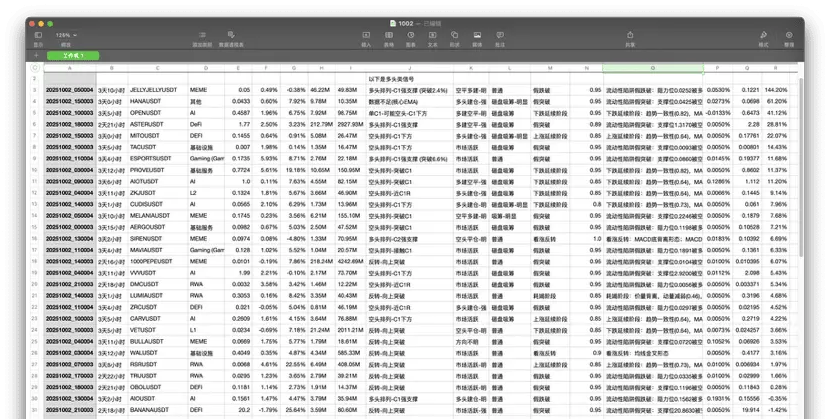Click the 以下是多头类信号 heading cell

click(410, 79)
